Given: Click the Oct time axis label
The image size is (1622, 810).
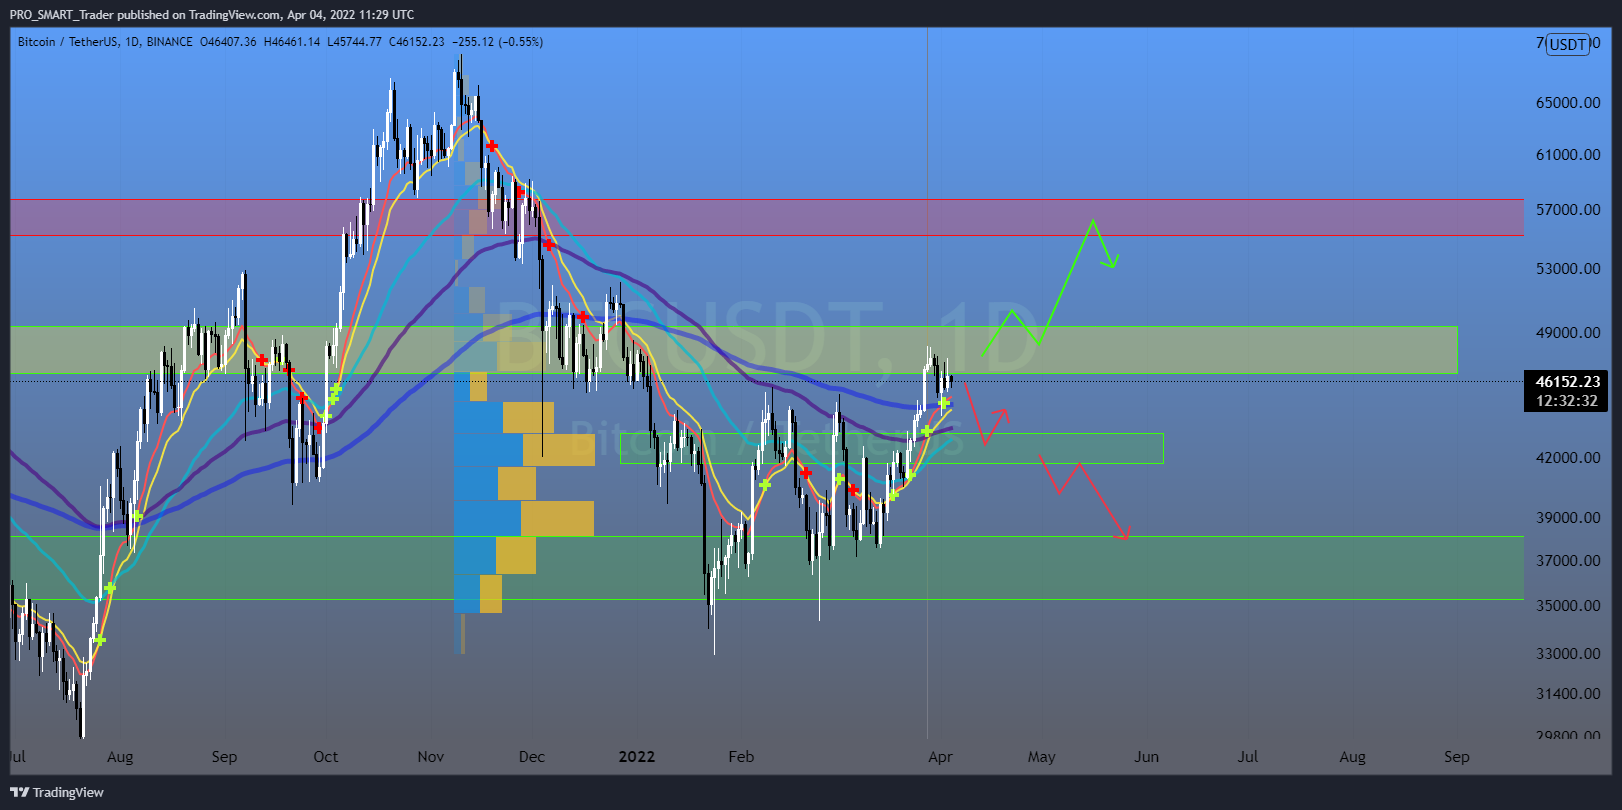Looking at the screenshot, I should pos(326,757).
